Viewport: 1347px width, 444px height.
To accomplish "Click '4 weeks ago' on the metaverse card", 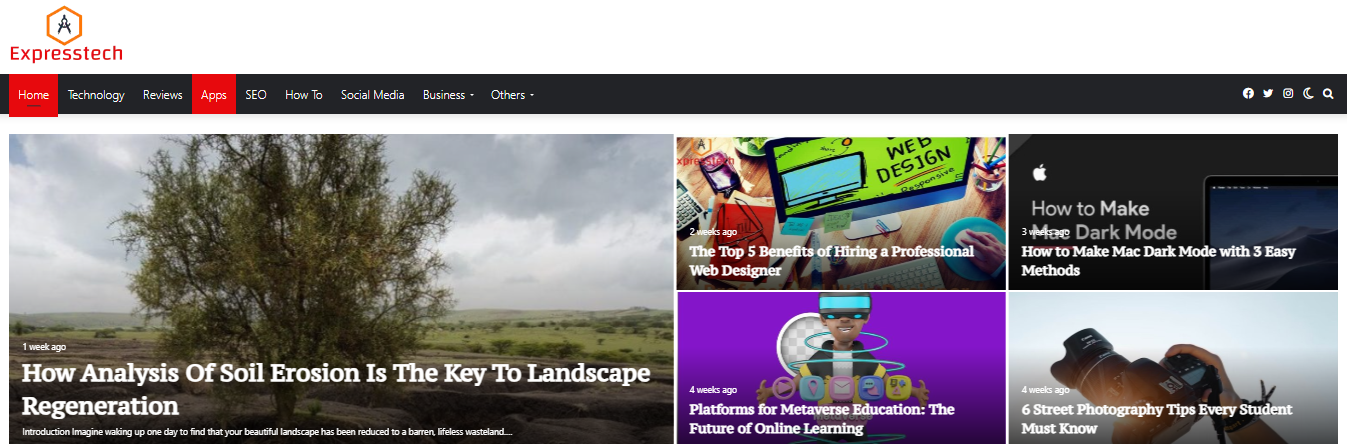I will pyautogui.click(x=713, y=389).
